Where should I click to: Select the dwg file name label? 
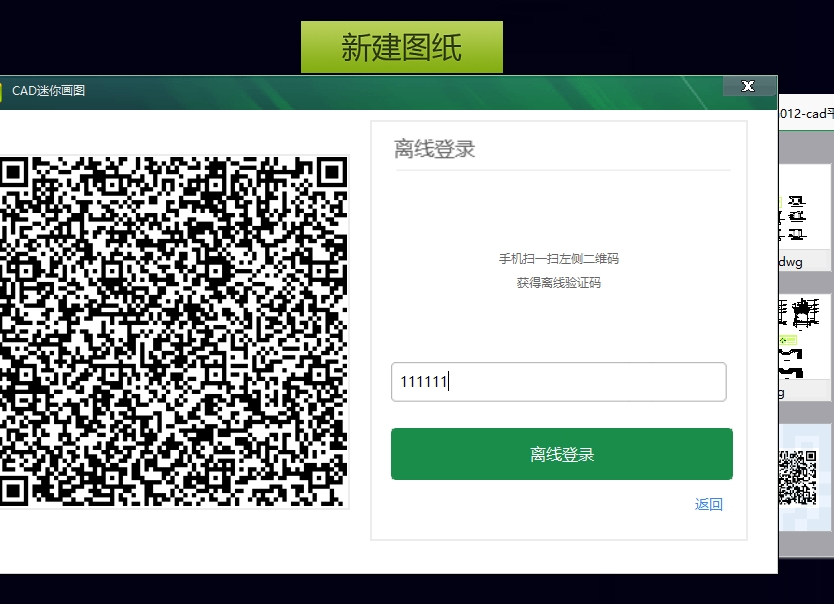791,262
